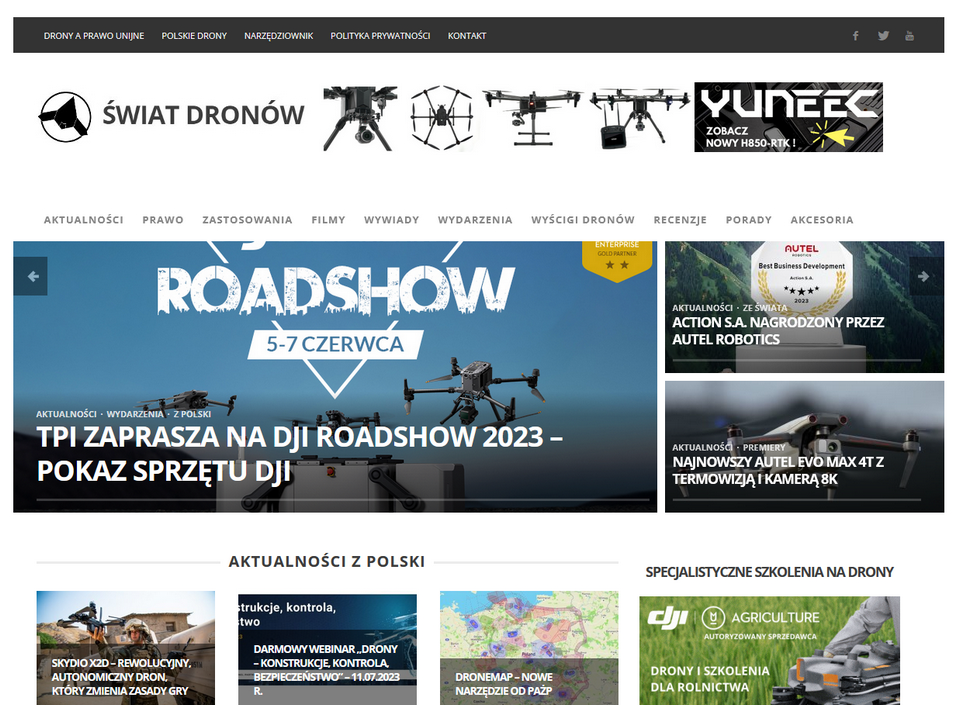Click Aktualności tag on Autel EVO article
The image size is (960, 705).
click(x=702, y=447)
